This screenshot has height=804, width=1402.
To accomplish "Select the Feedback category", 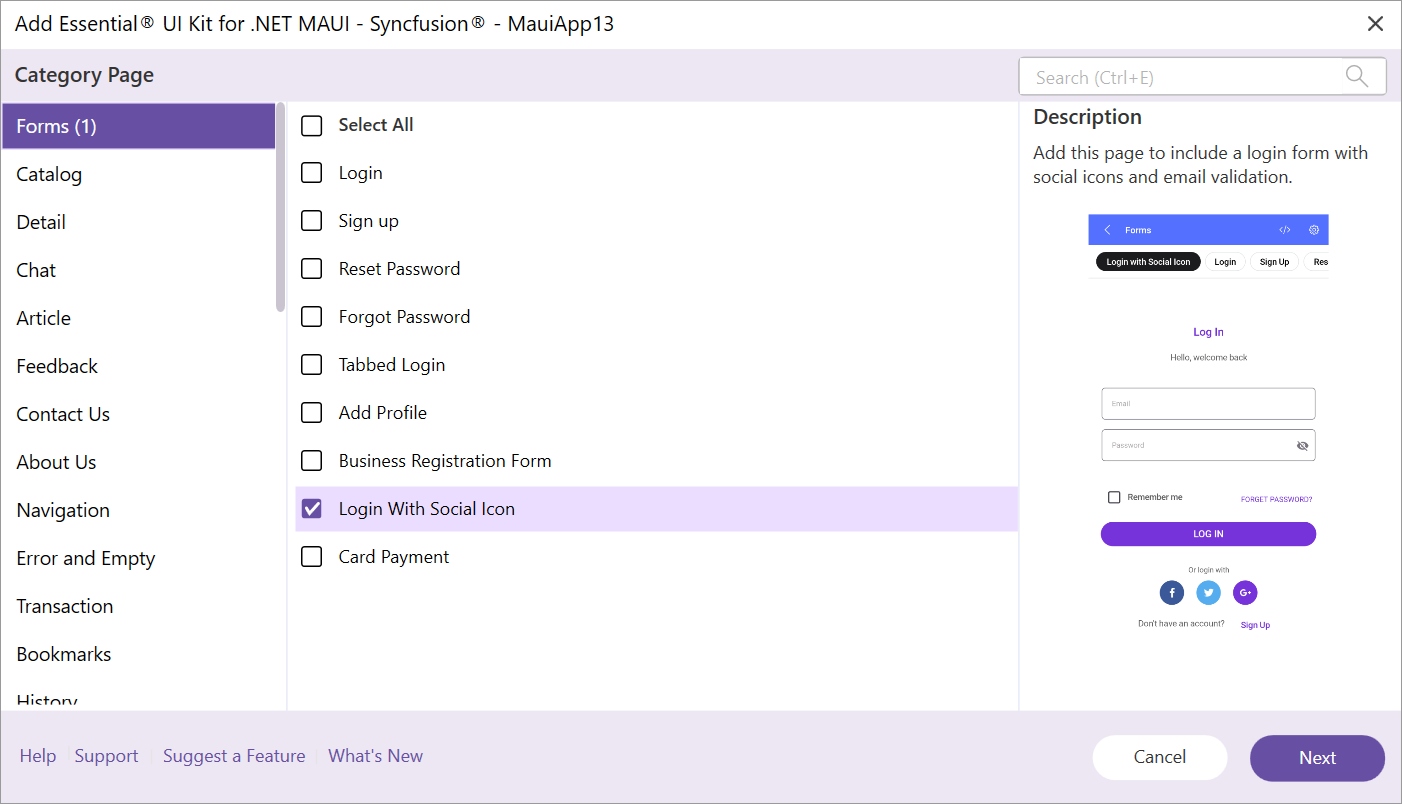I will click(138, 366).
